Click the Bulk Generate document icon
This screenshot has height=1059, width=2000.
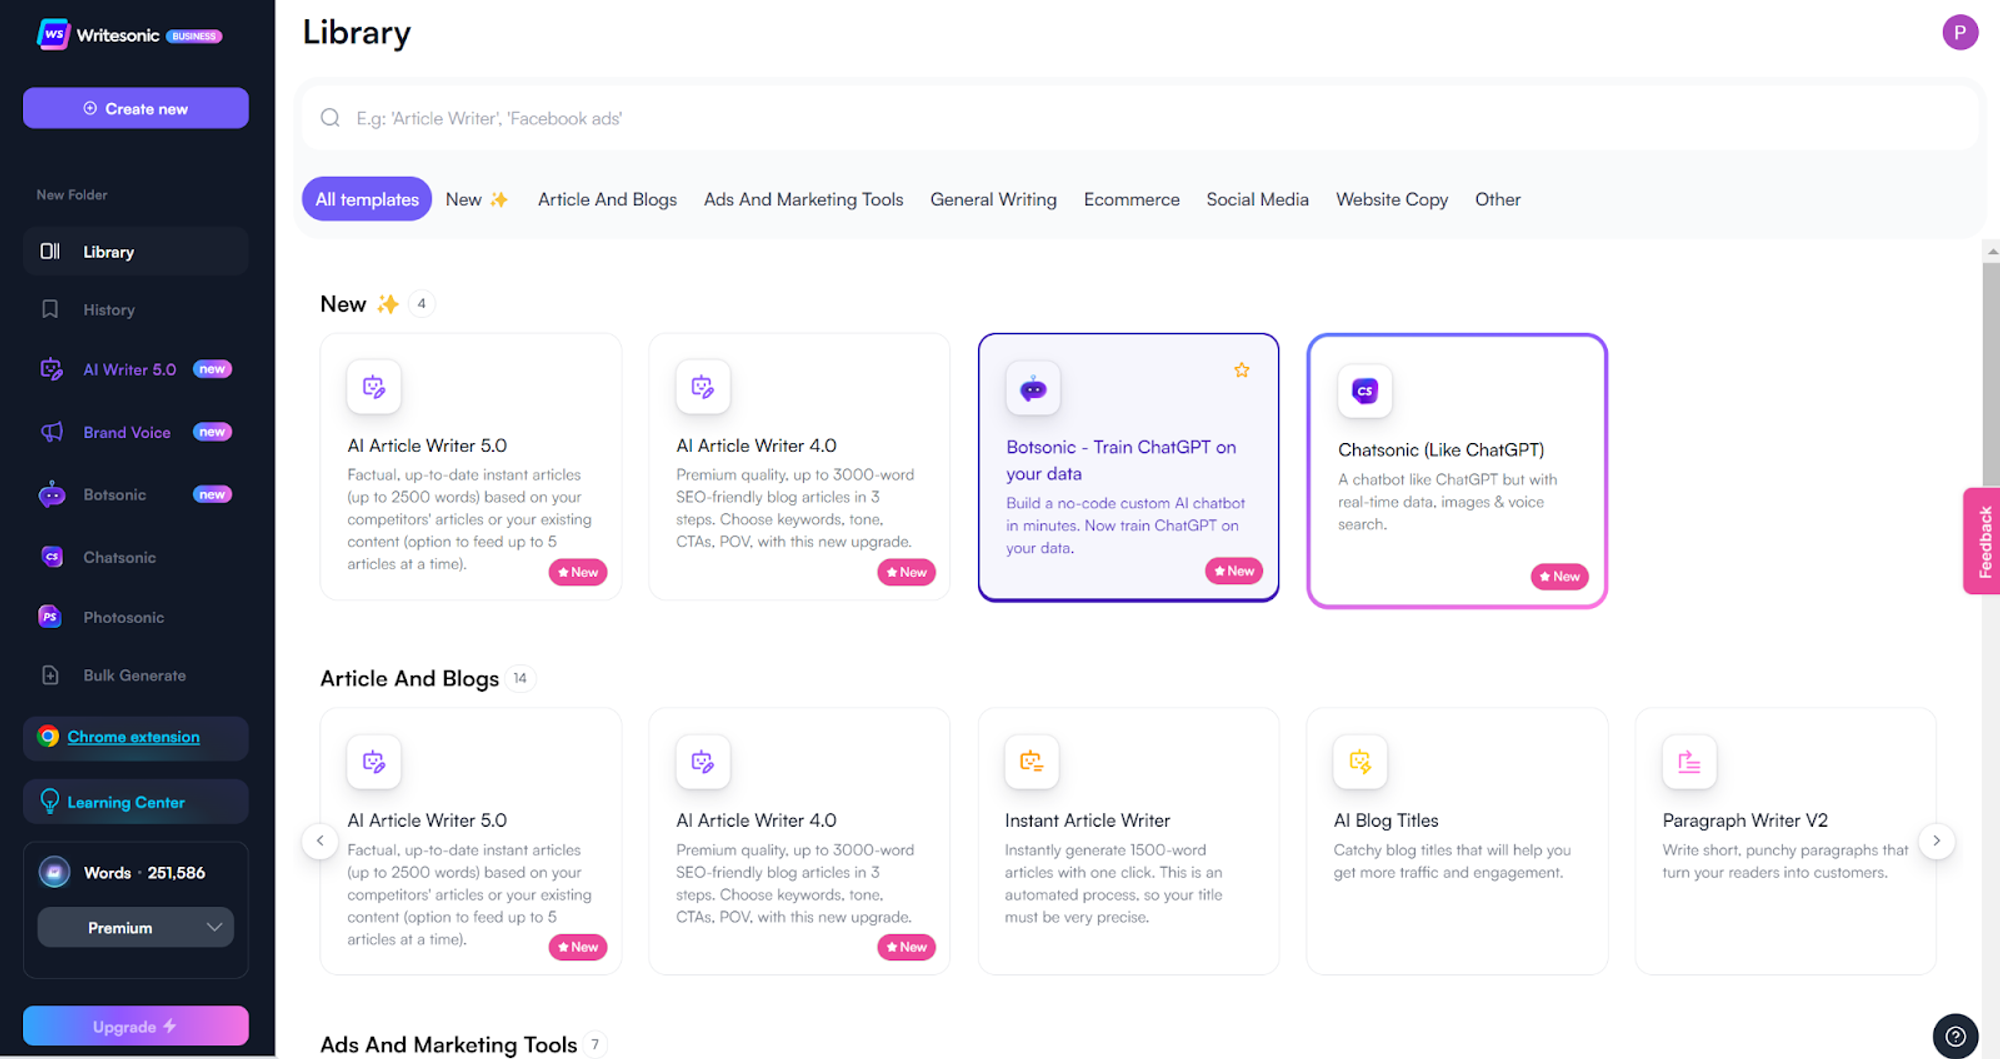[50, 675]
